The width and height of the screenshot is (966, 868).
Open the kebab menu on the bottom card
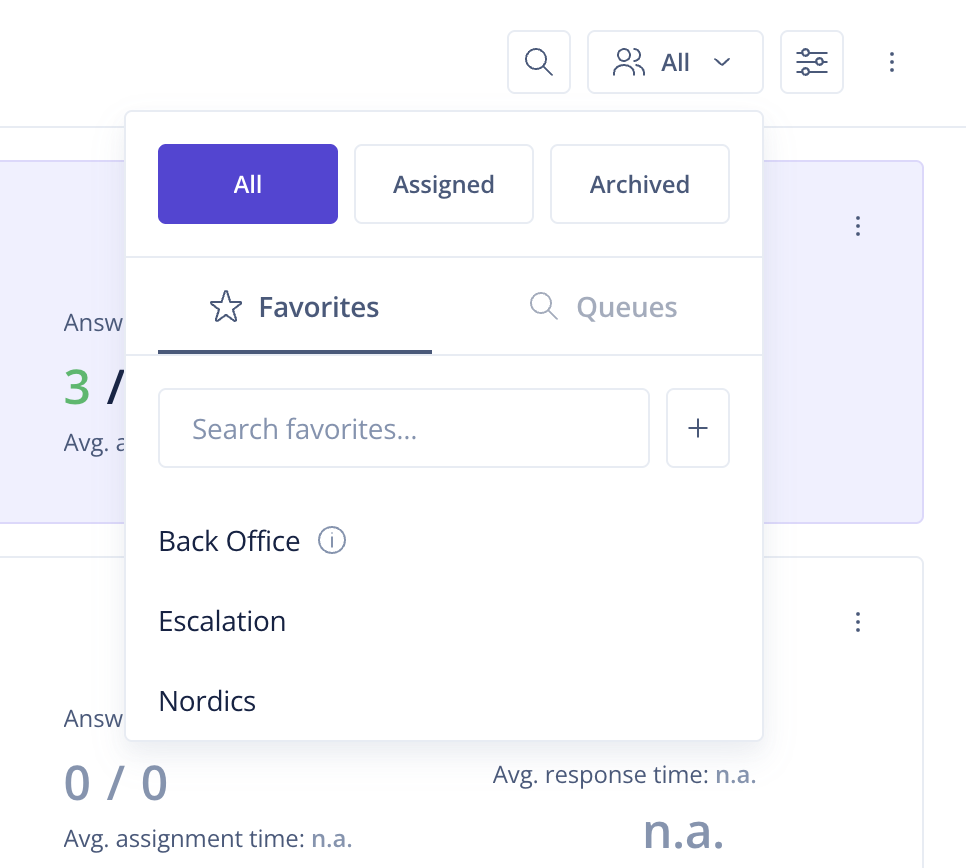click(x=858, y=622)
